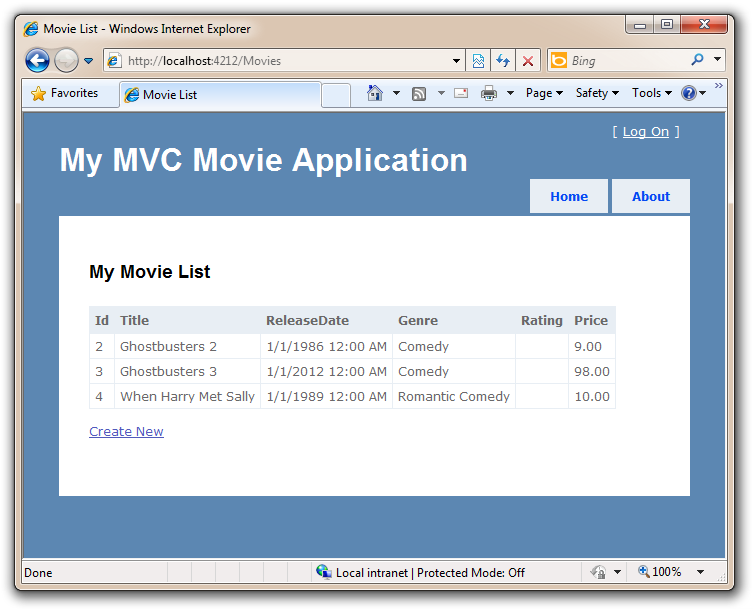This screenshot has width=753, height=609.
Task: Click the Bing search magnifier icon
Action: pyautogui.click(x=697, y=60)
